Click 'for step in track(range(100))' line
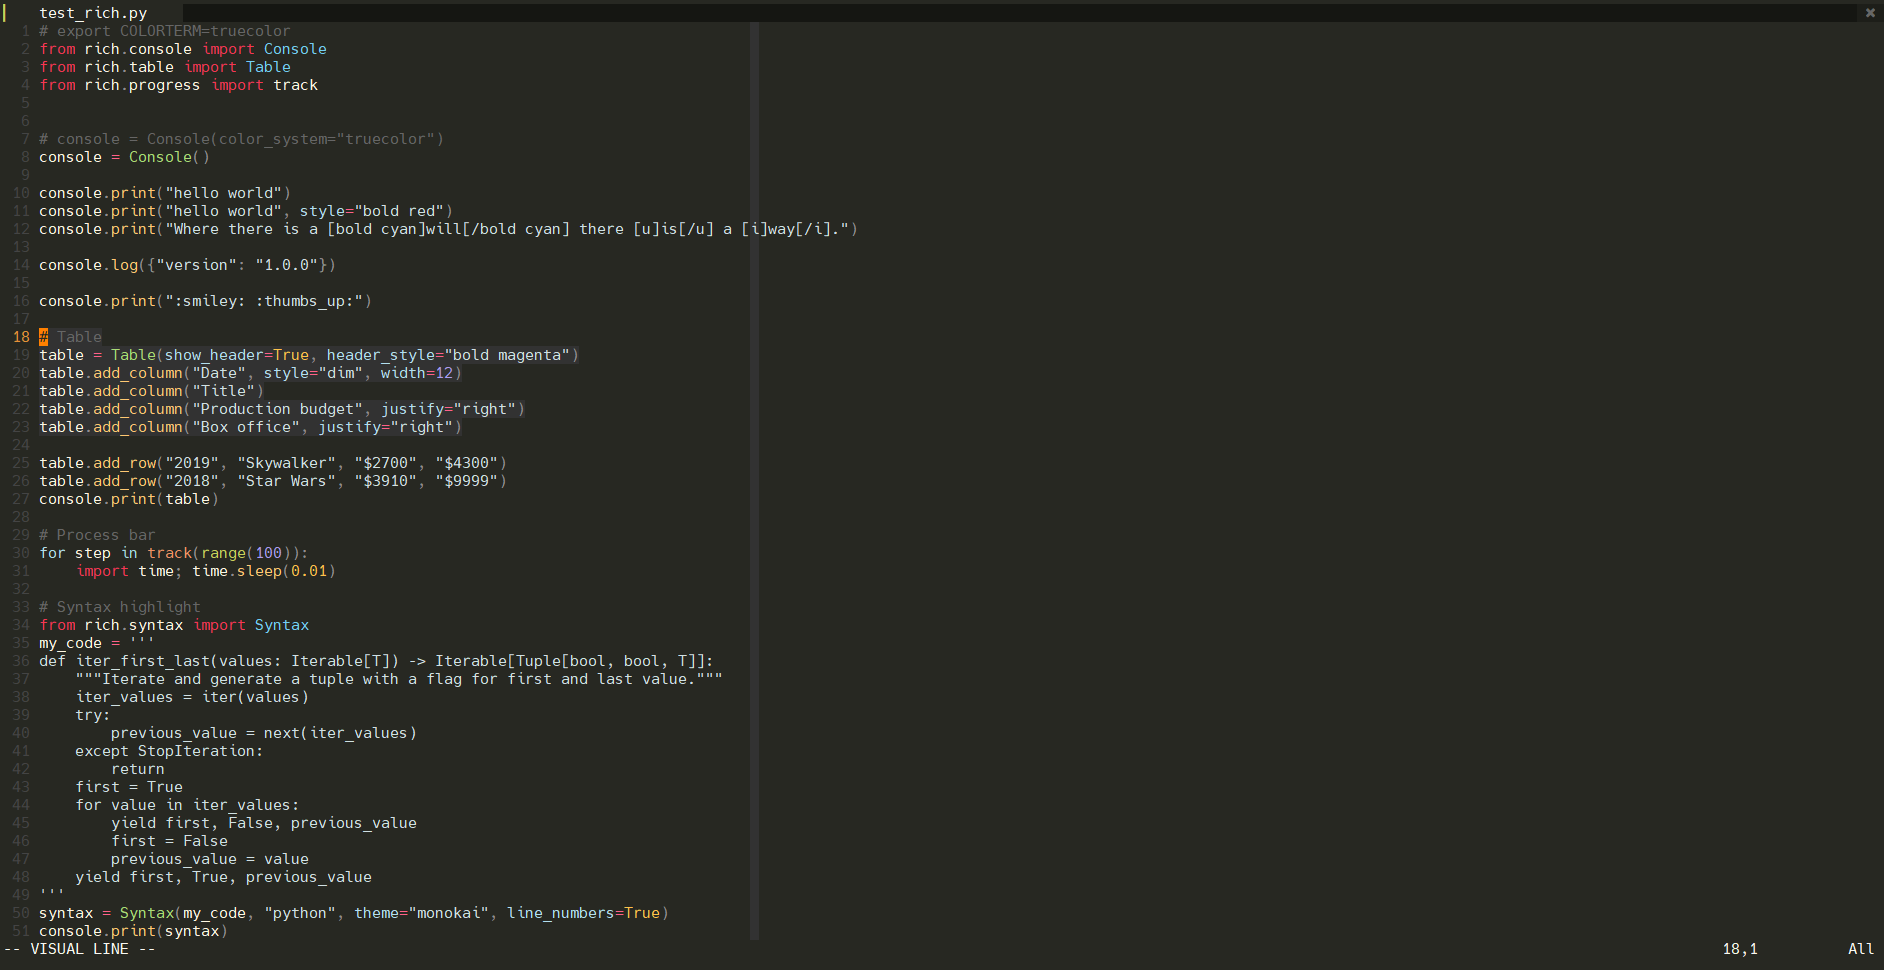 pos(174,553)
